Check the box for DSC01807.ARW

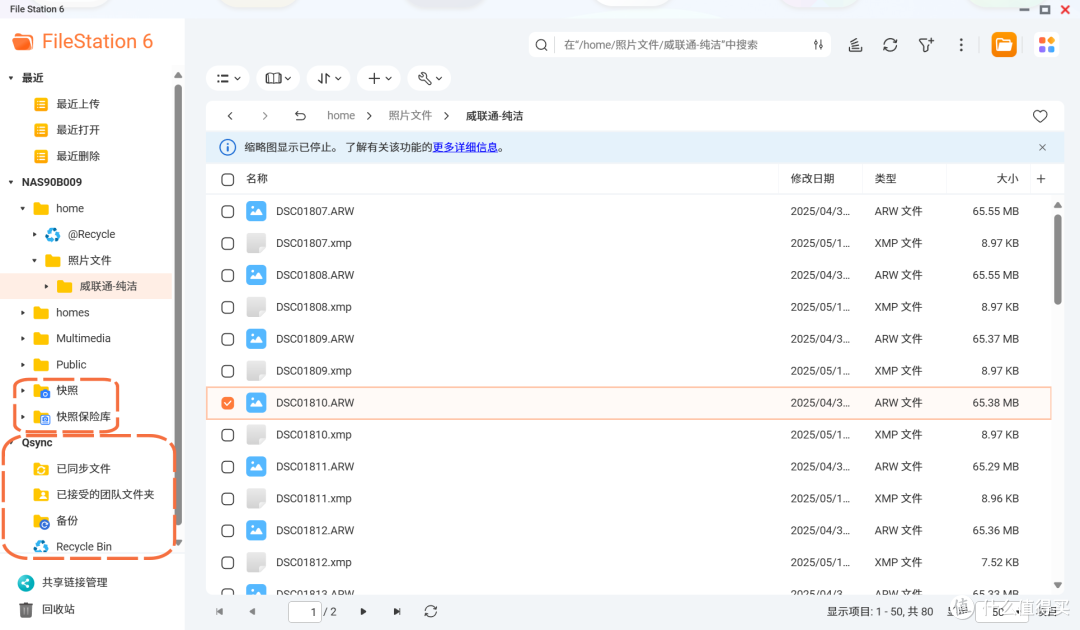pyautogui.click(x=227, y=211)
